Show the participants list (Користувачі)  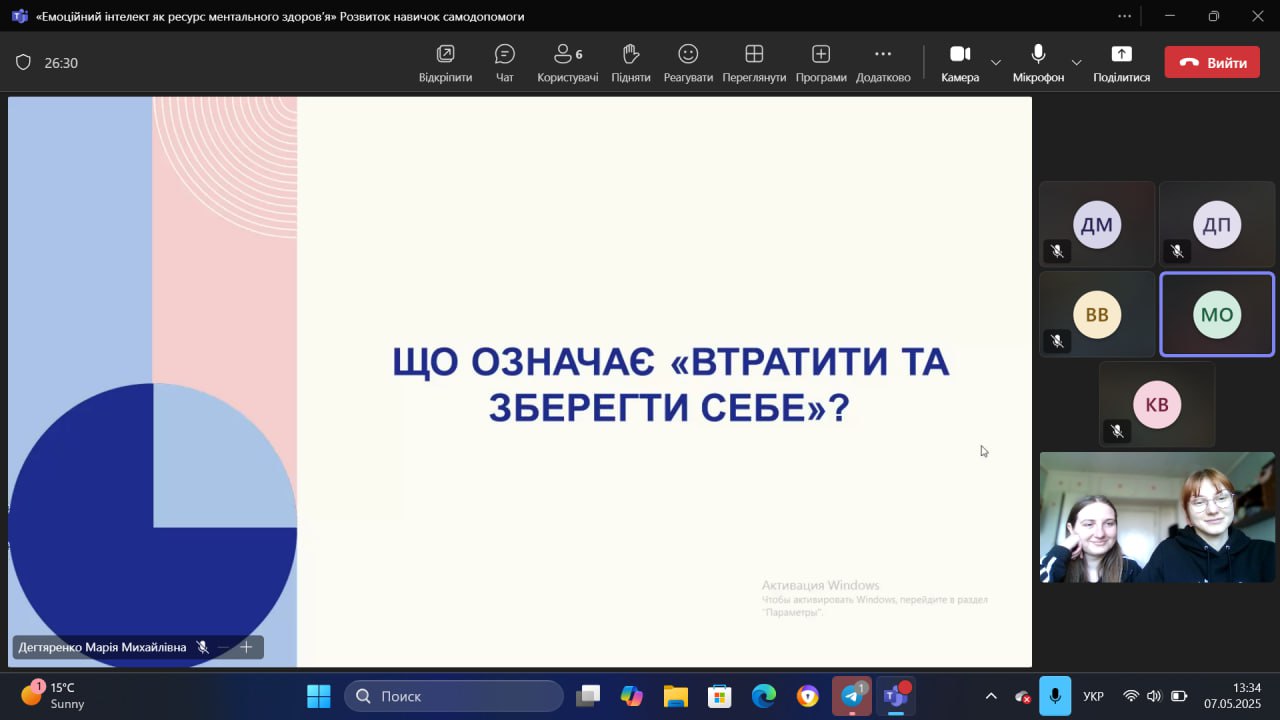coord(567,63)
